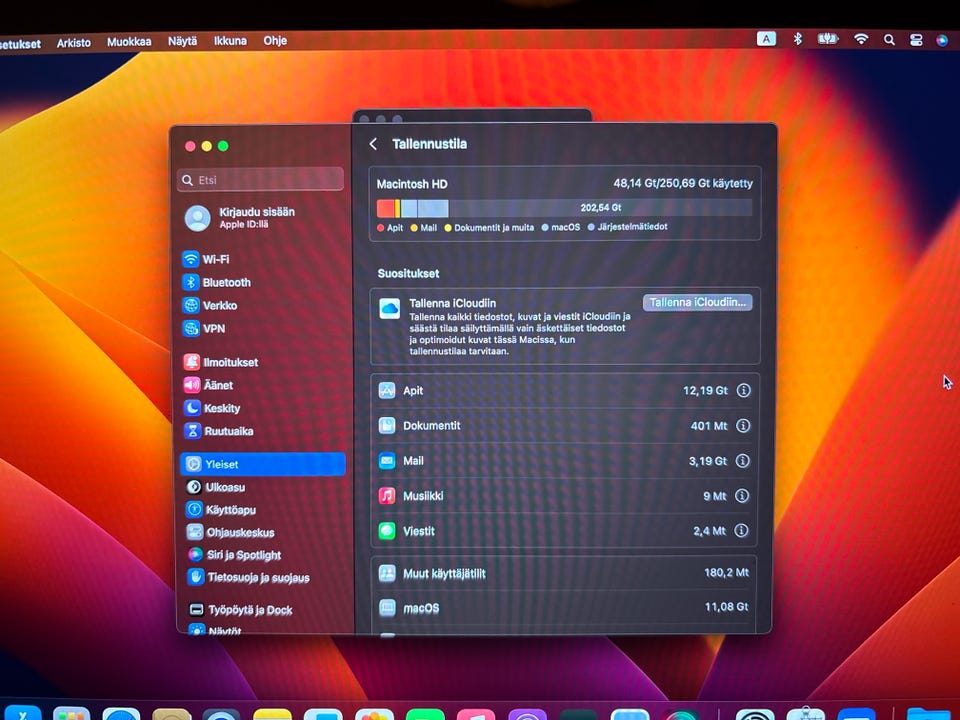Open the Ikkuna menu
960x720 pixels.
[230, 41]
